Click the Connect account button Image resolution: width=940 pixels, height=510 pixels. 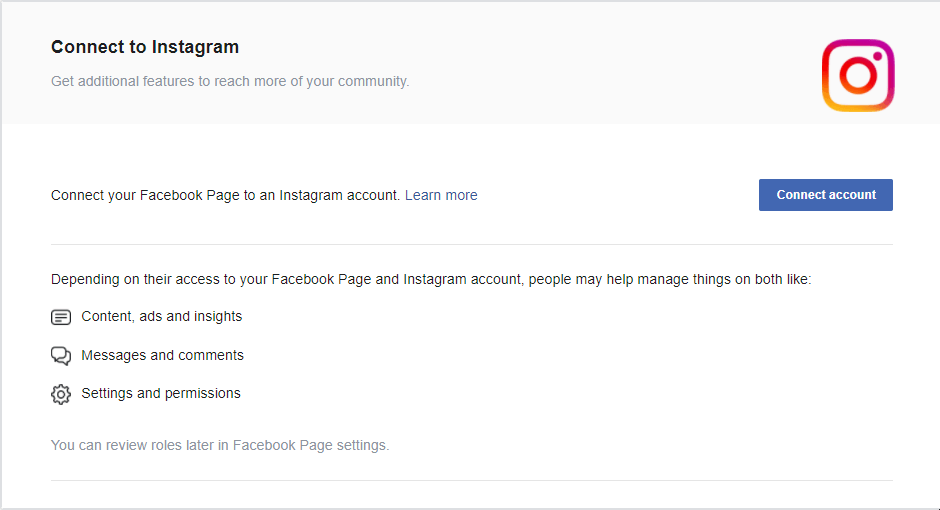point(825,195)
